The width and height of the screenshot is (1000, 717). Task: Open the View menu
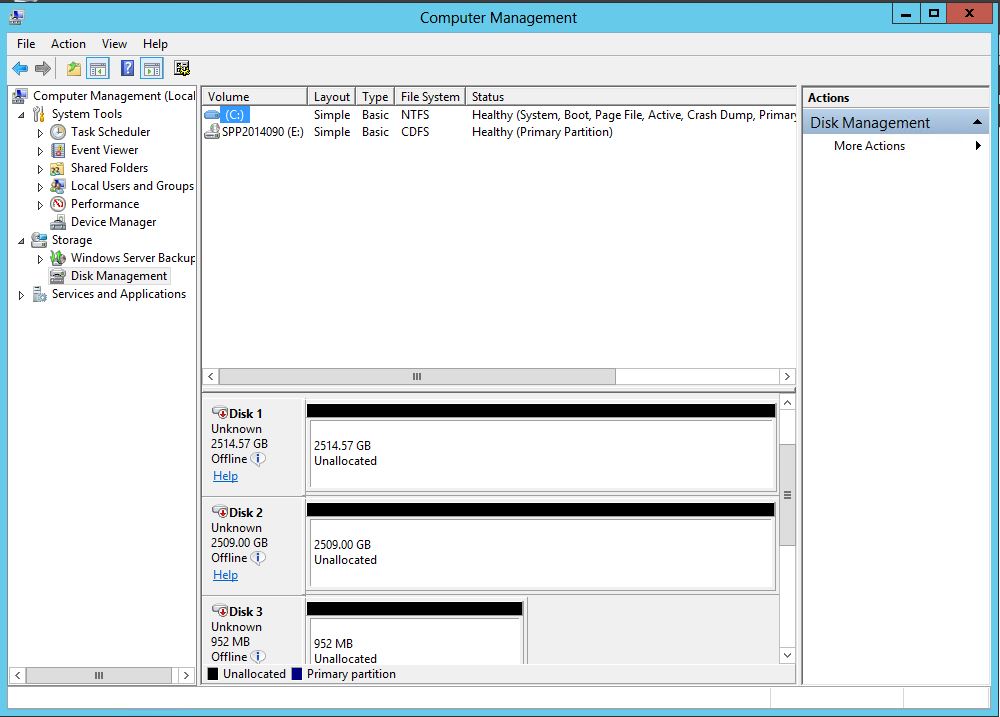[x=114, y=44]
